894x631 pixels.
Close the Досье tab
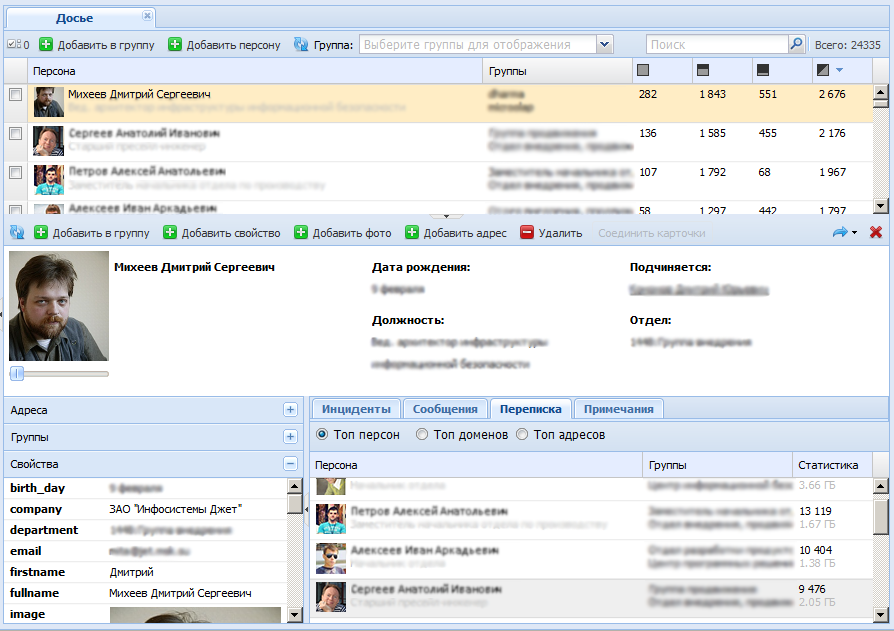coord(147,16)
